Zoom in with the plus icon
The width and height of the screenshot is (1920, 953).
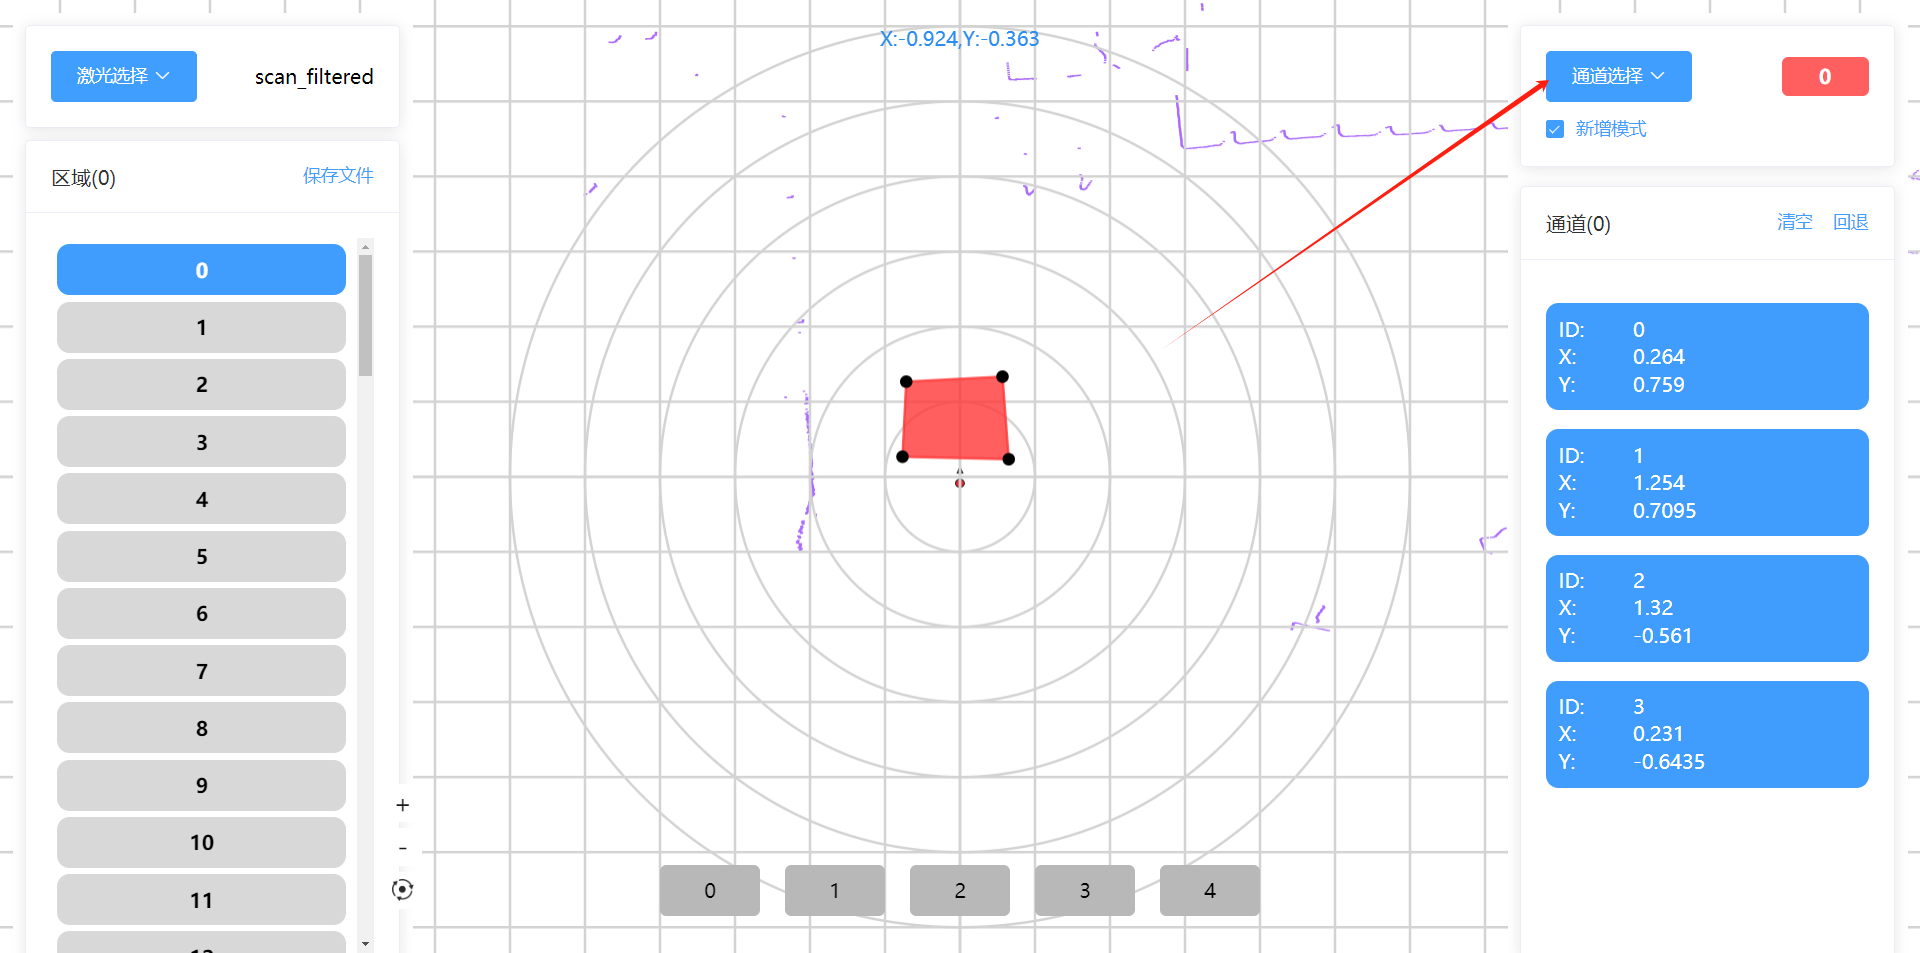tap(402, 805)
